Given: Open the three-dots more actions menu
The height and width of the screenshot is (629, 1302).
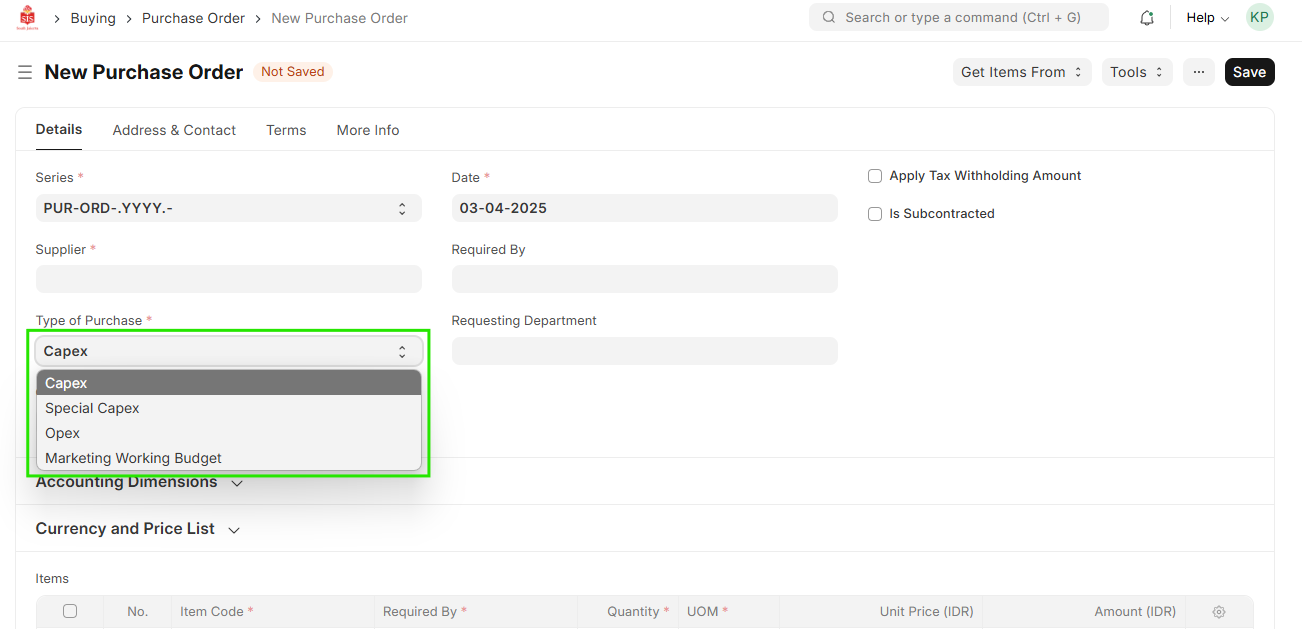Looking at the screenshot, I should tap(1198, 72).
